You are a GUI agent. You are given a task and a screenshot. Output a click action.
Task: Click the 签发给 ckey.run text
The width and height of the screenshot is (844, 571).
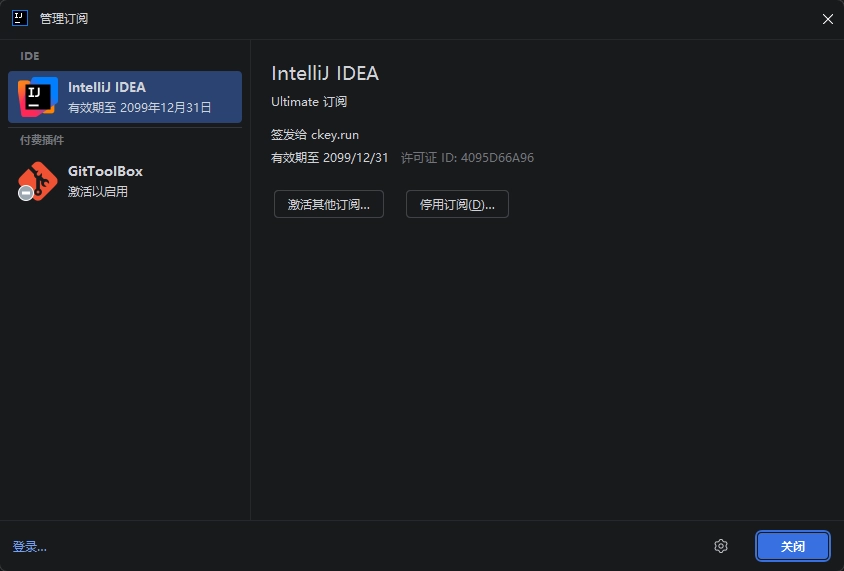point(315,135)
